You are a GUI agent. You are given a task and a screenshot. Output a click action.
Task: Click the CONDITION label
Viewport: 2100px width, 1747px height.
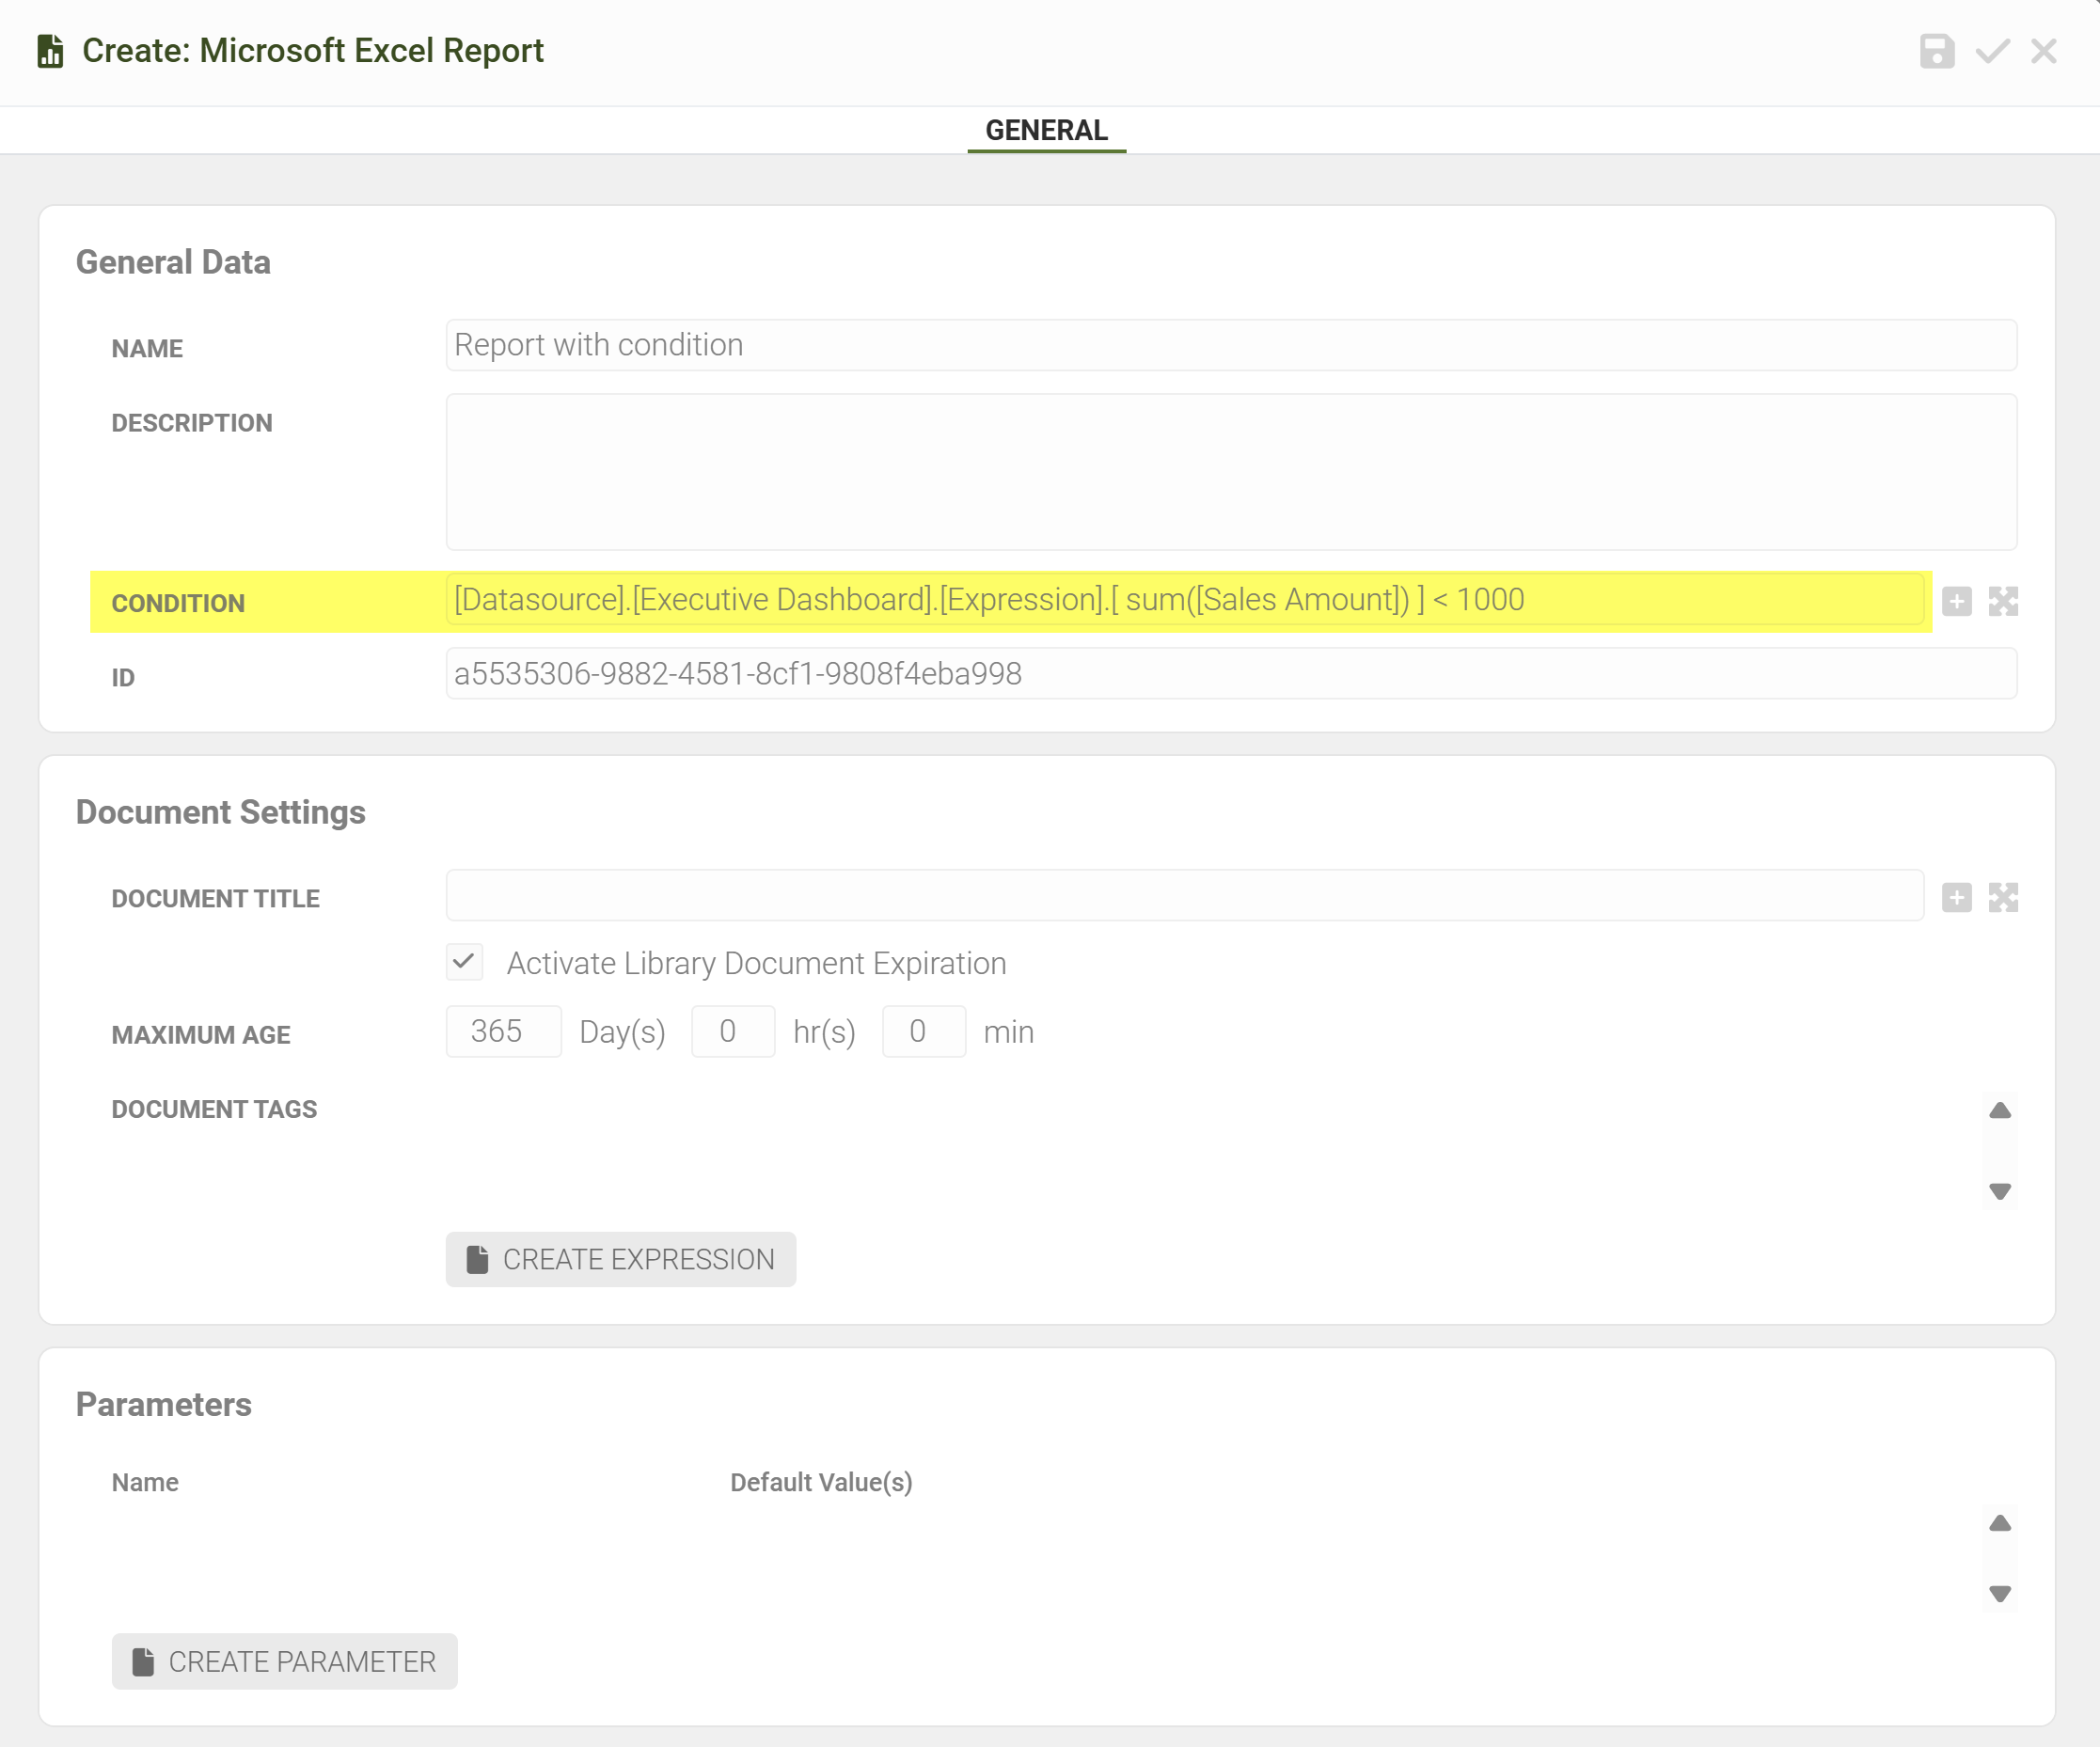(x=178, y=603)
